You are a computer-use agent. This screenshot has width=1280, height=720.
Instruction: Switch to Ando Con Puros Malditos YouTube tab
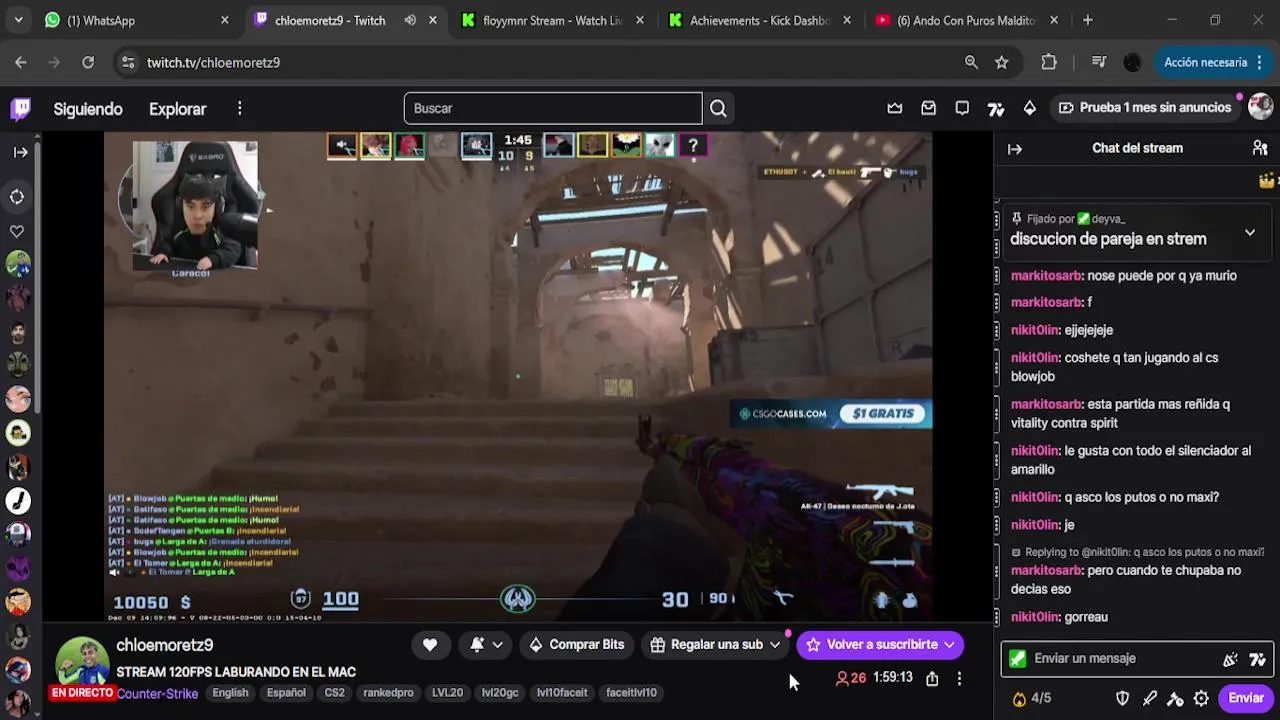coord(966,20)
